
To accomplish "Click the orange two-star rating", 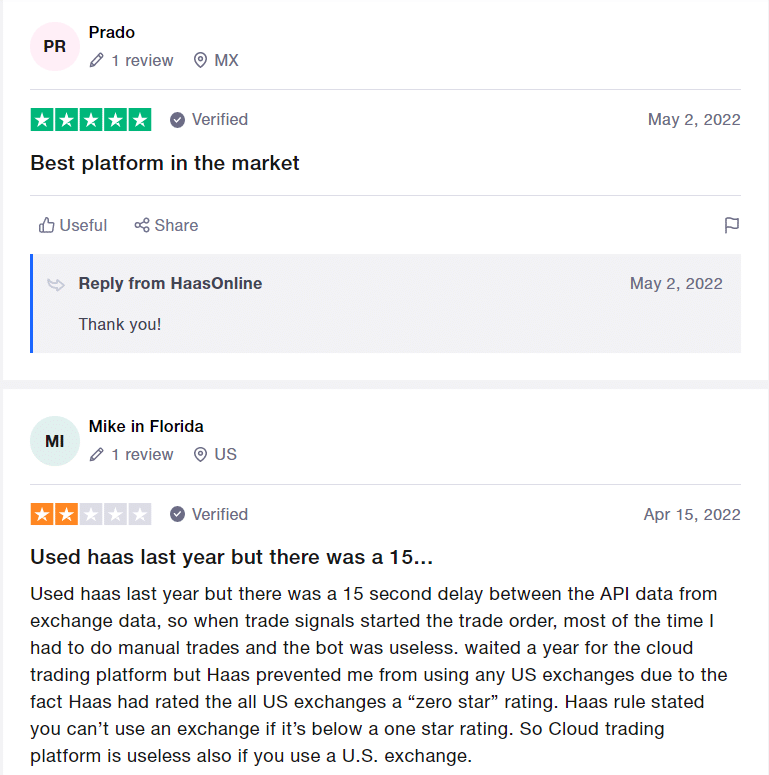I will point(91,515).
